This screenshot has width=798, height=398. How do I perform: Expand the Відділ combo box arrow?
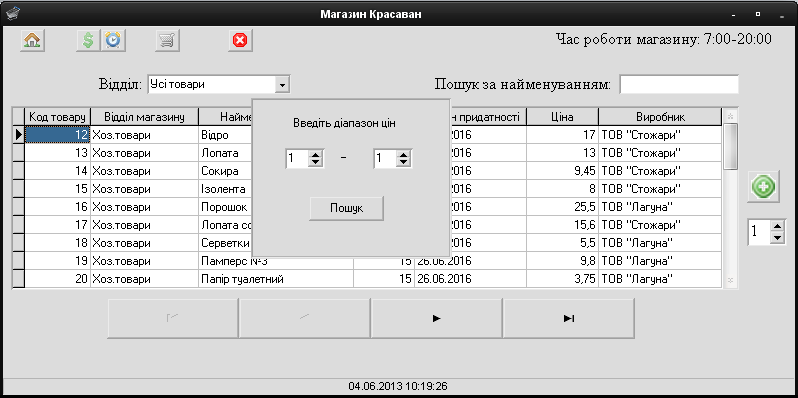pyautogui.click(x=282, y=85)
